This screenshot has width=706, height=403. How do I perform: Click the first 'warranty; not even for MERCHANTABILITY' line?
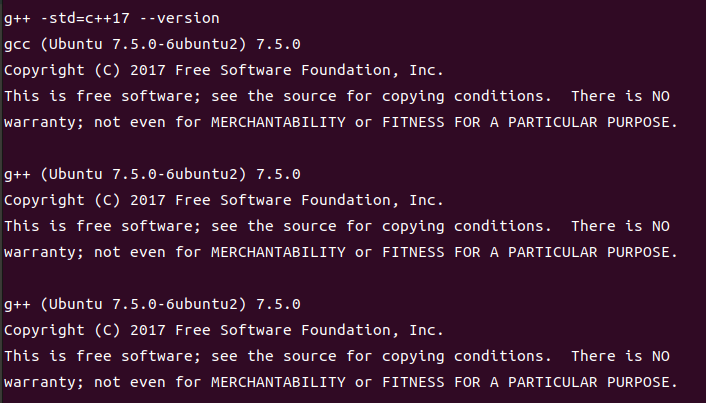341,122
